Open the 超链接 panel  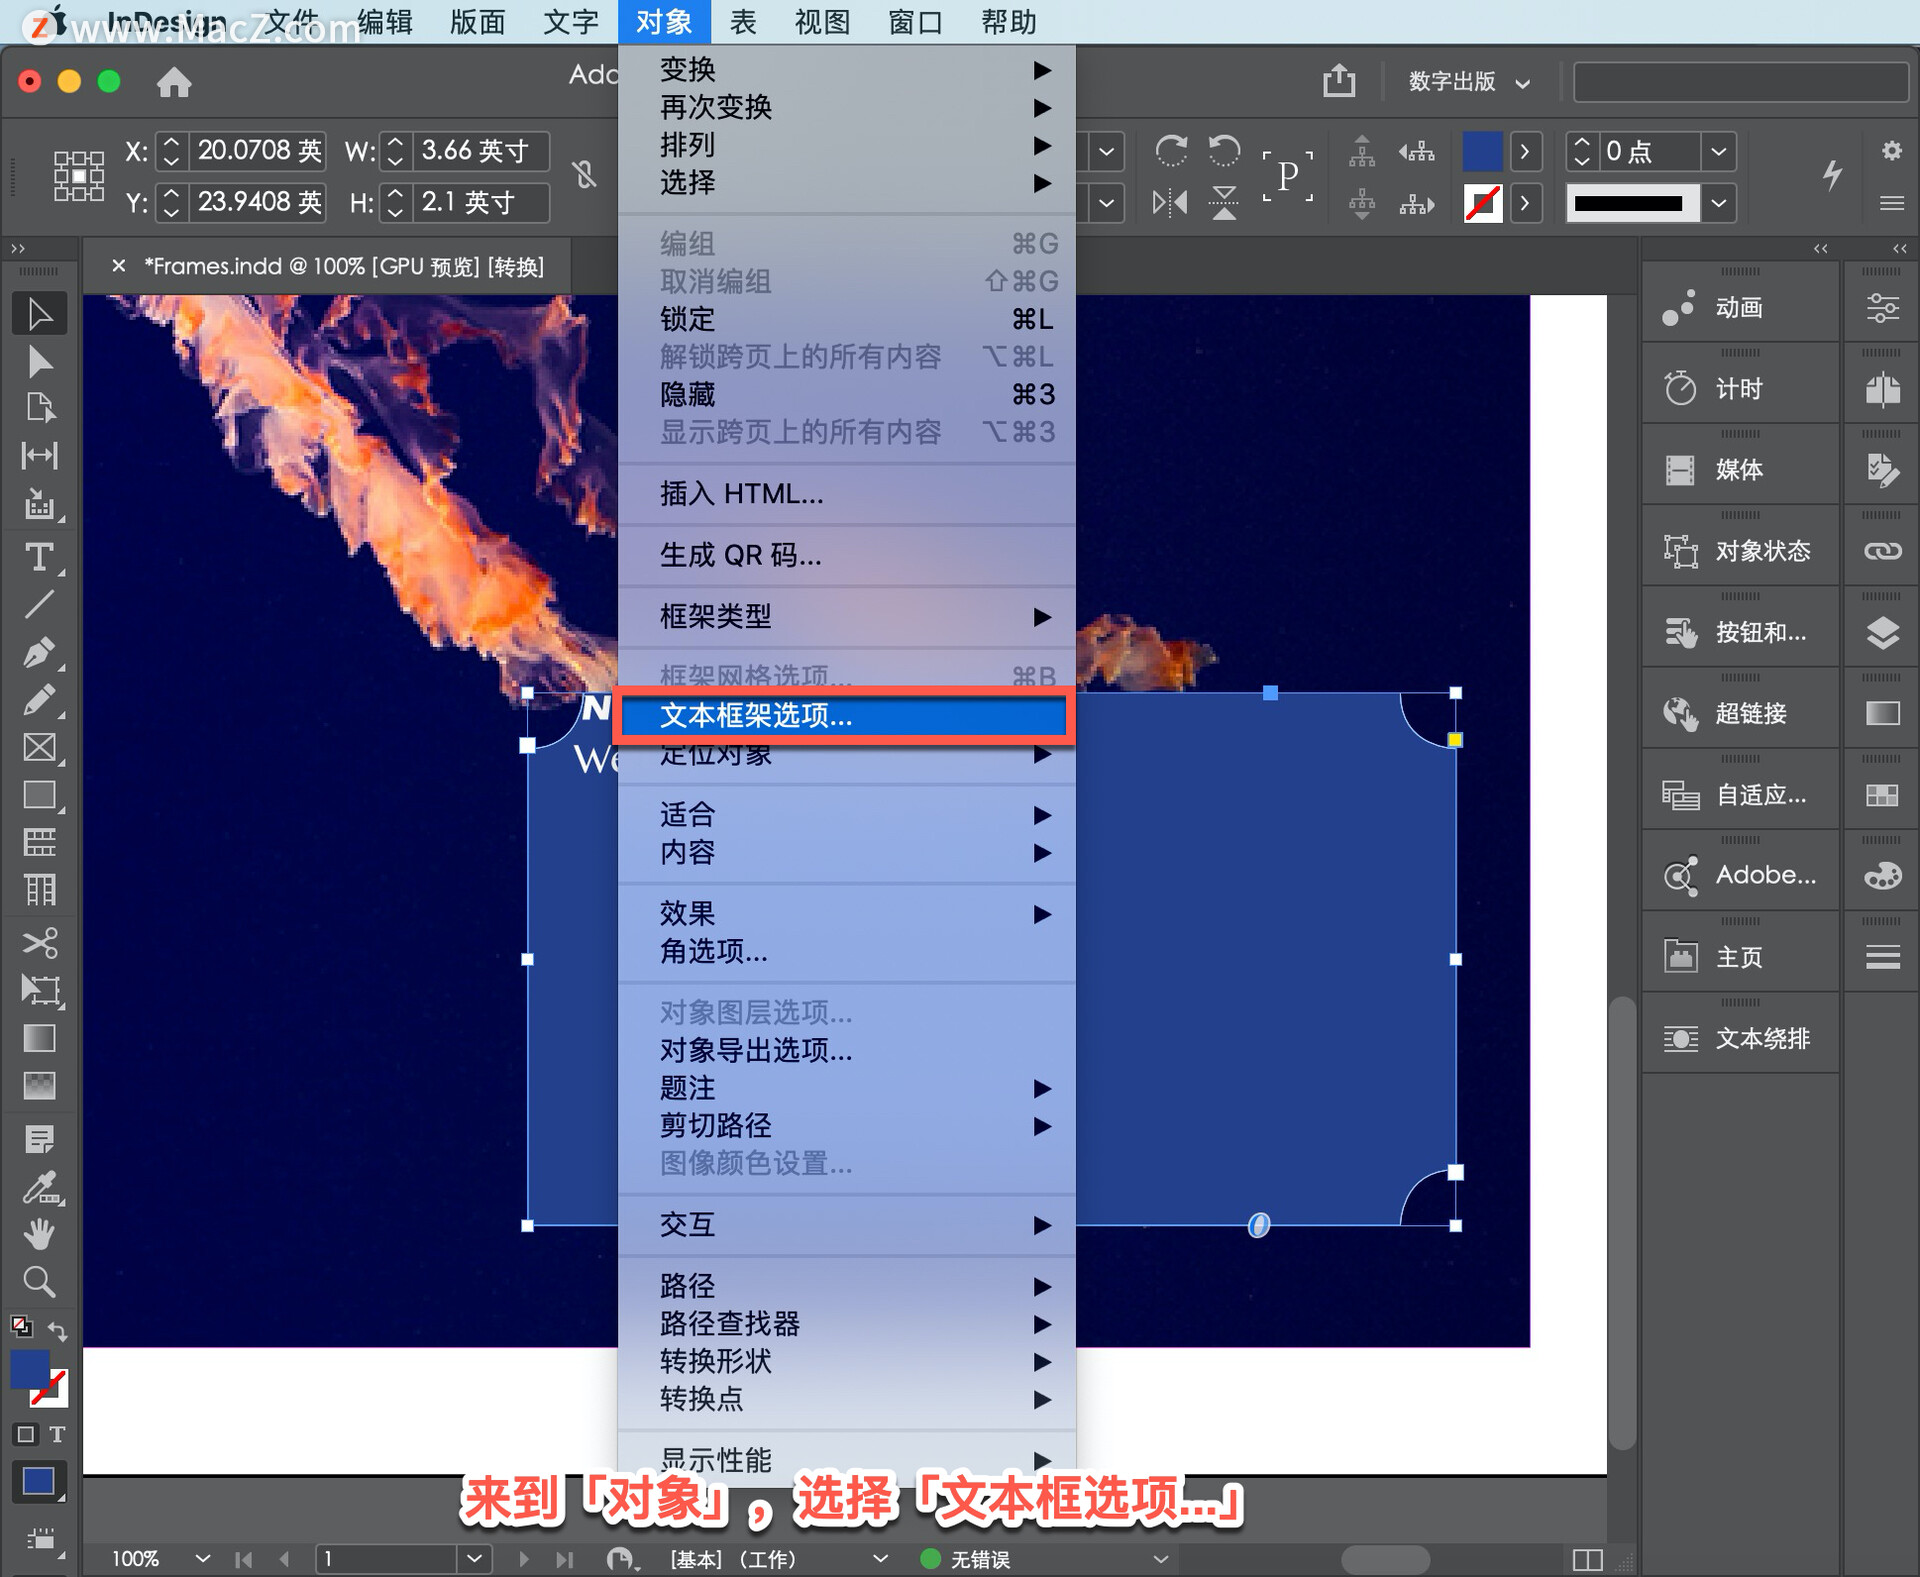[x=1740, y=713]
